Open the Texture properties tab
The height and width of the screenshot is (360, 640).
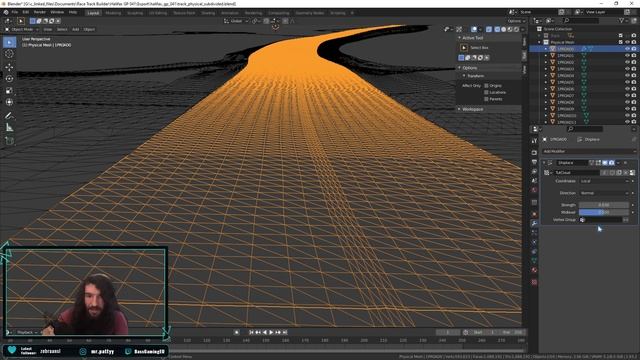(x=534, y=282)
